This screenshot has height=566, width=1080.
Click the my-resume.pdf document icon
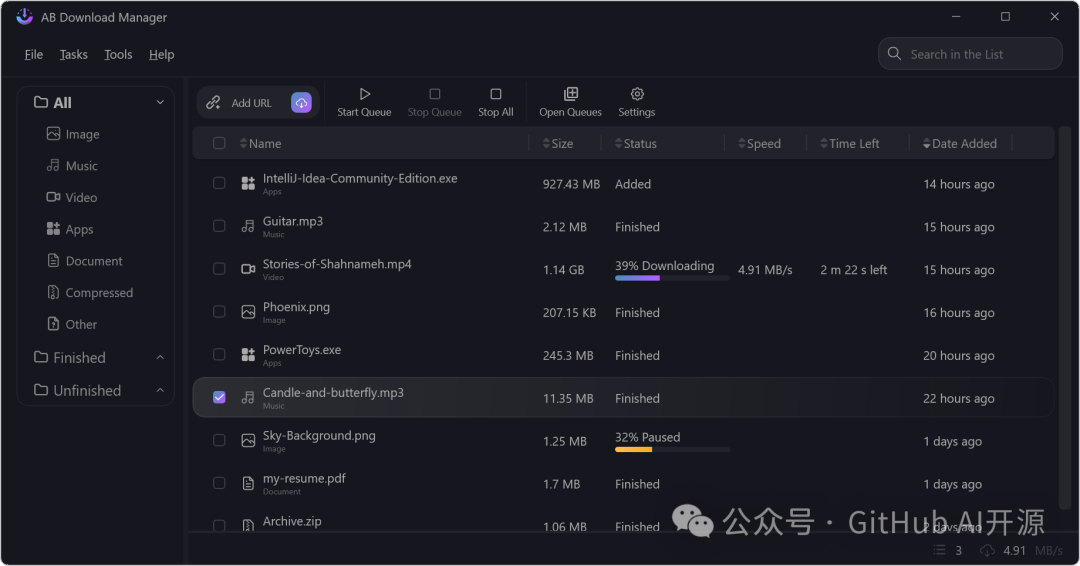pos(248,483)
